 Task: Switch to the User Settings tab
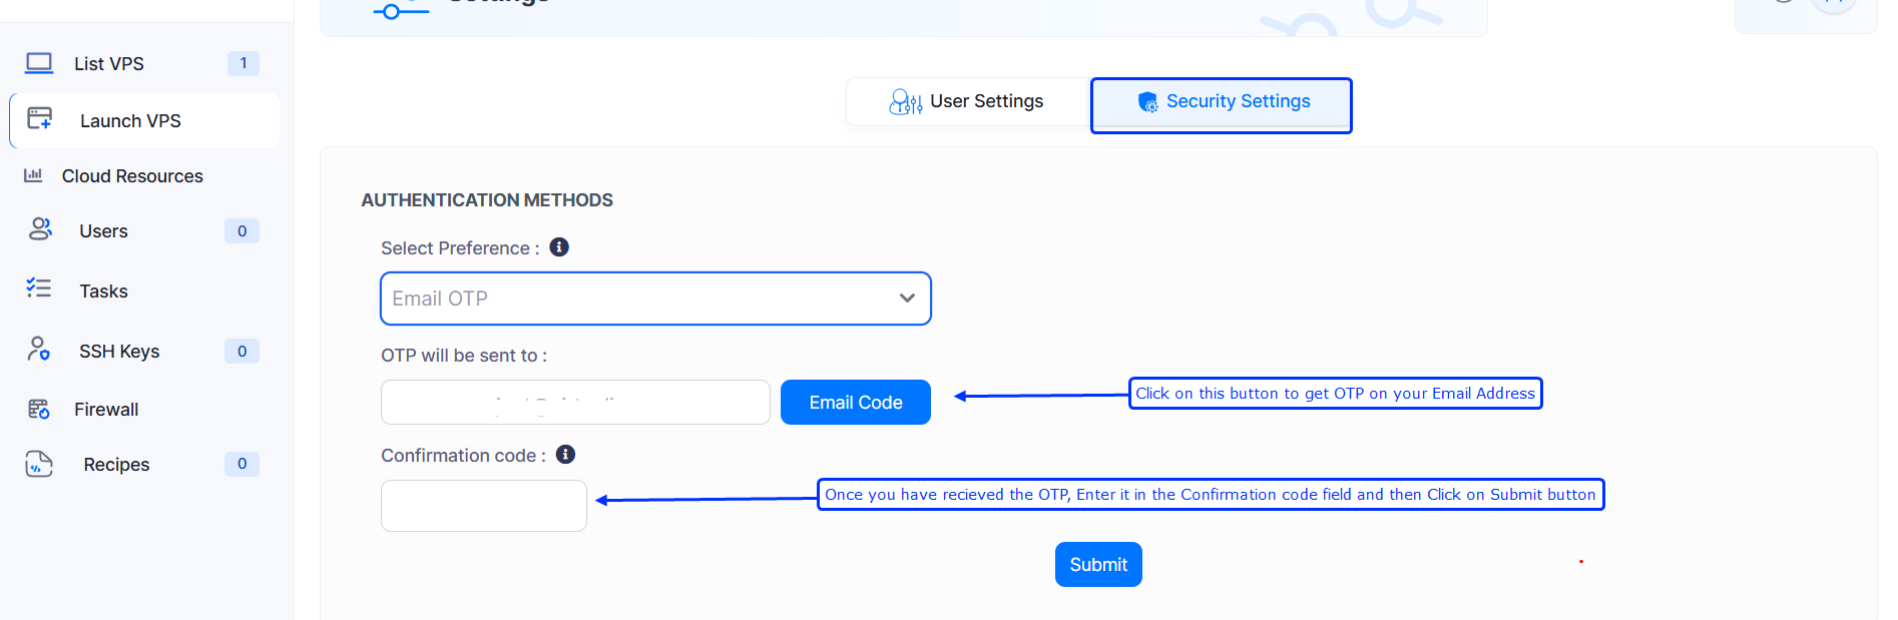[967, 102]
